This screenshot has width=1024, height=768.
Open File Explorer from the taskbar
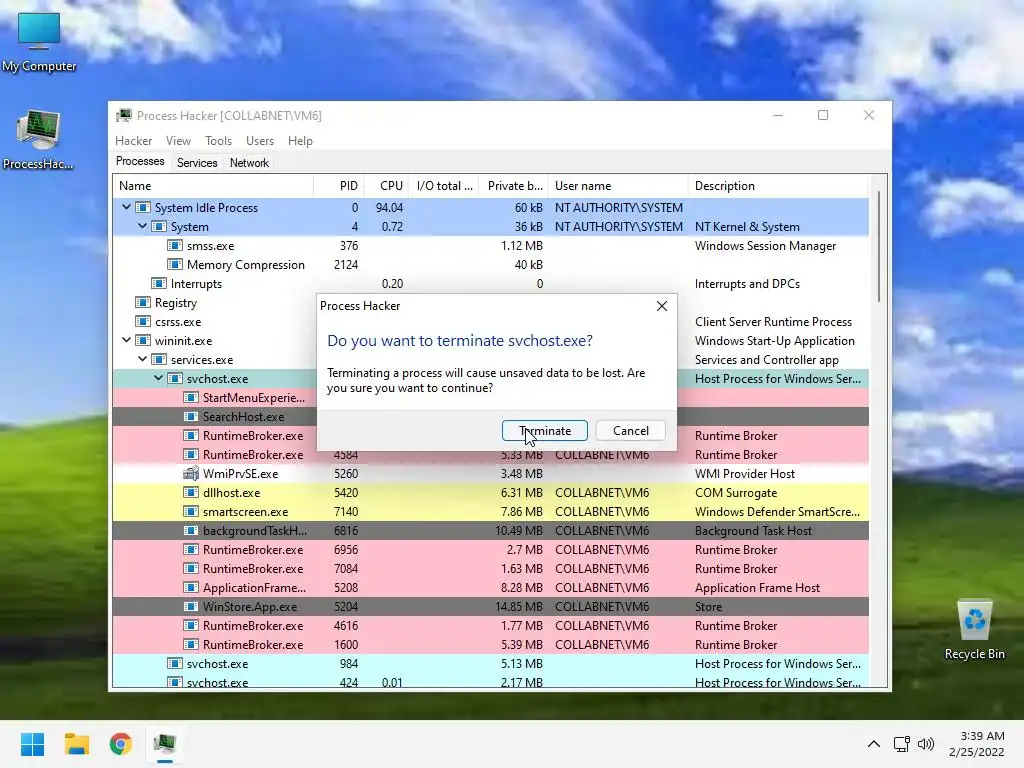point(76,744)
